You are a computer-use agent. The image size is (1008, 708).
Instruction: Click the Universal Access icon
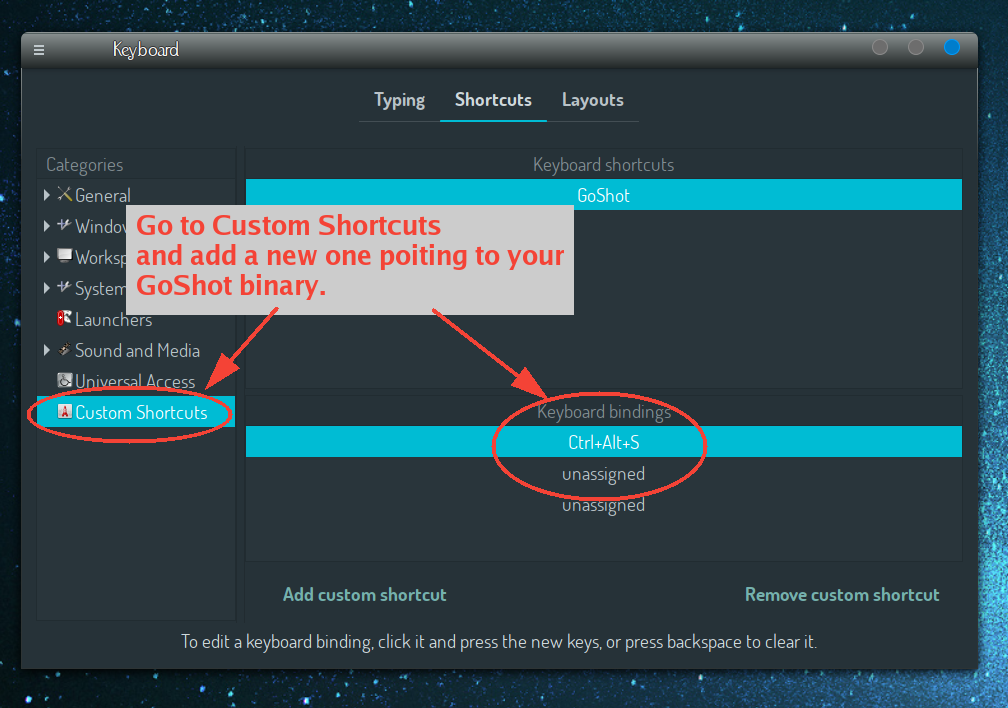[x=64, y=380]
